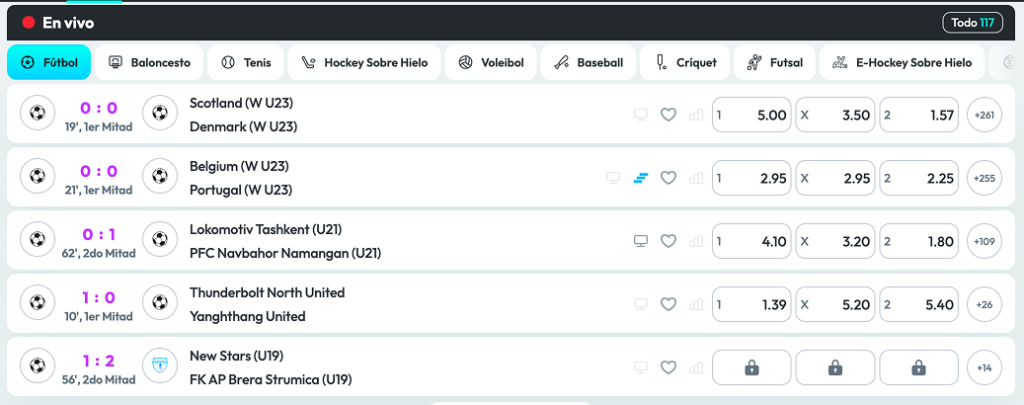Select the Hockey Sobre Hielo tab
Image resolution: width=1024 pixels, height=405 pixels.
pos(364,62)
